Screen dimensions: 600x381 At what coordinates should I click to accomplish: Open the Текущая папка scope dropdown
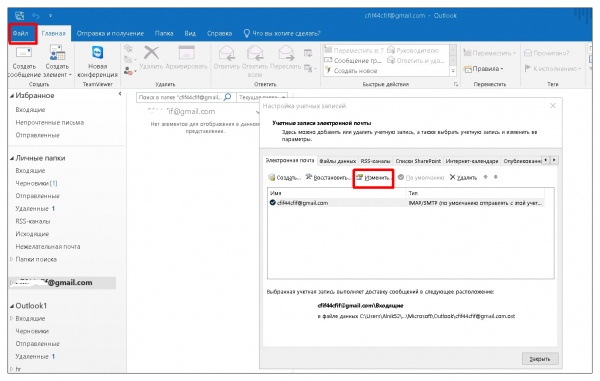(262, 98)
